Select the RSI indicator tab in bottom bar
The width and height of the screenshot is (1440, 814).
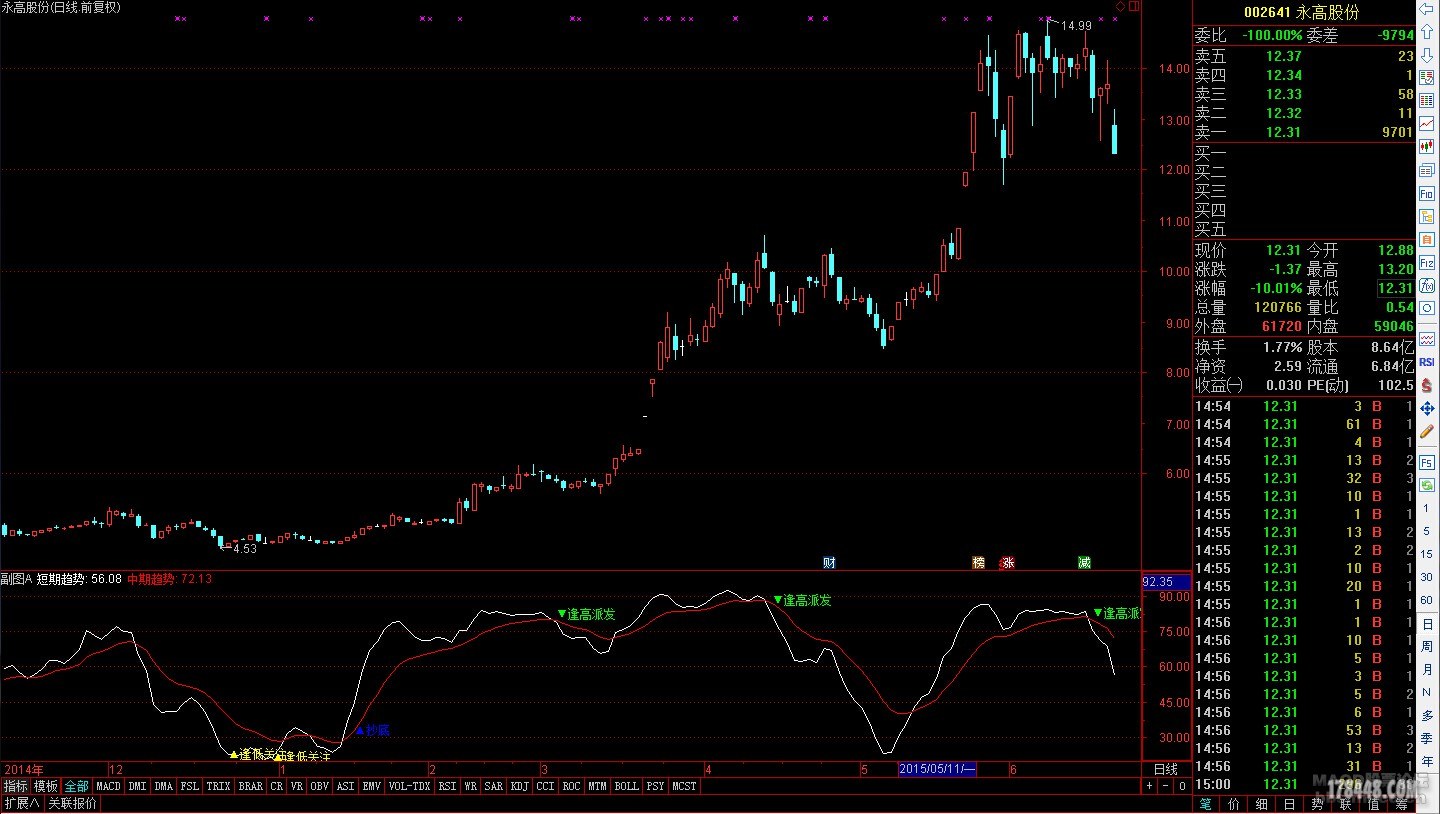(x=447, y=786)
